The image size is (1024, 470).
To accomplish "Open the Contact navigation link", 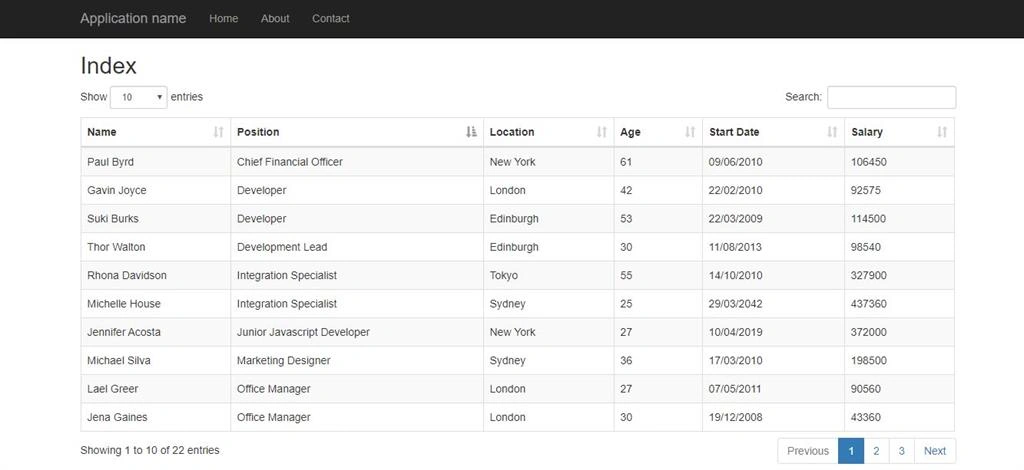I will (330, 19).
